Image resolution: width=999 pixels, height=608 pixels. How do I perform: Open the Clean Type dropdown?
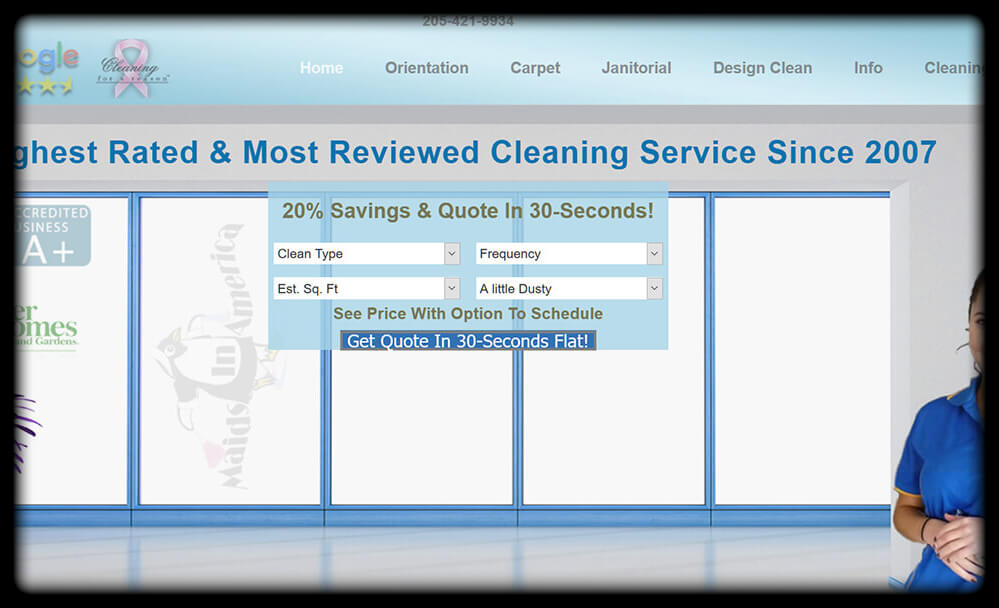pyautogui.click(x=366, y=254)
